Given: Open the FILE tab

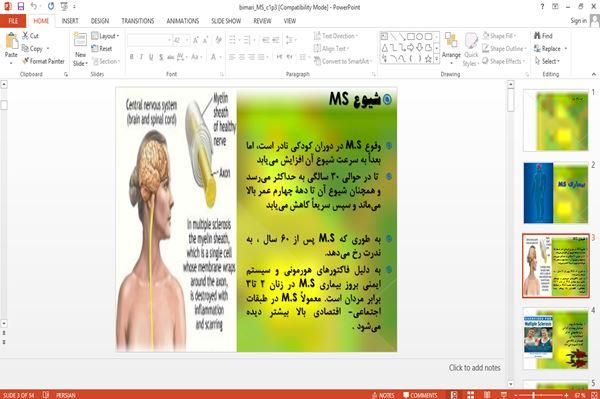Looking at the screenshot, I should pos(13,21).
